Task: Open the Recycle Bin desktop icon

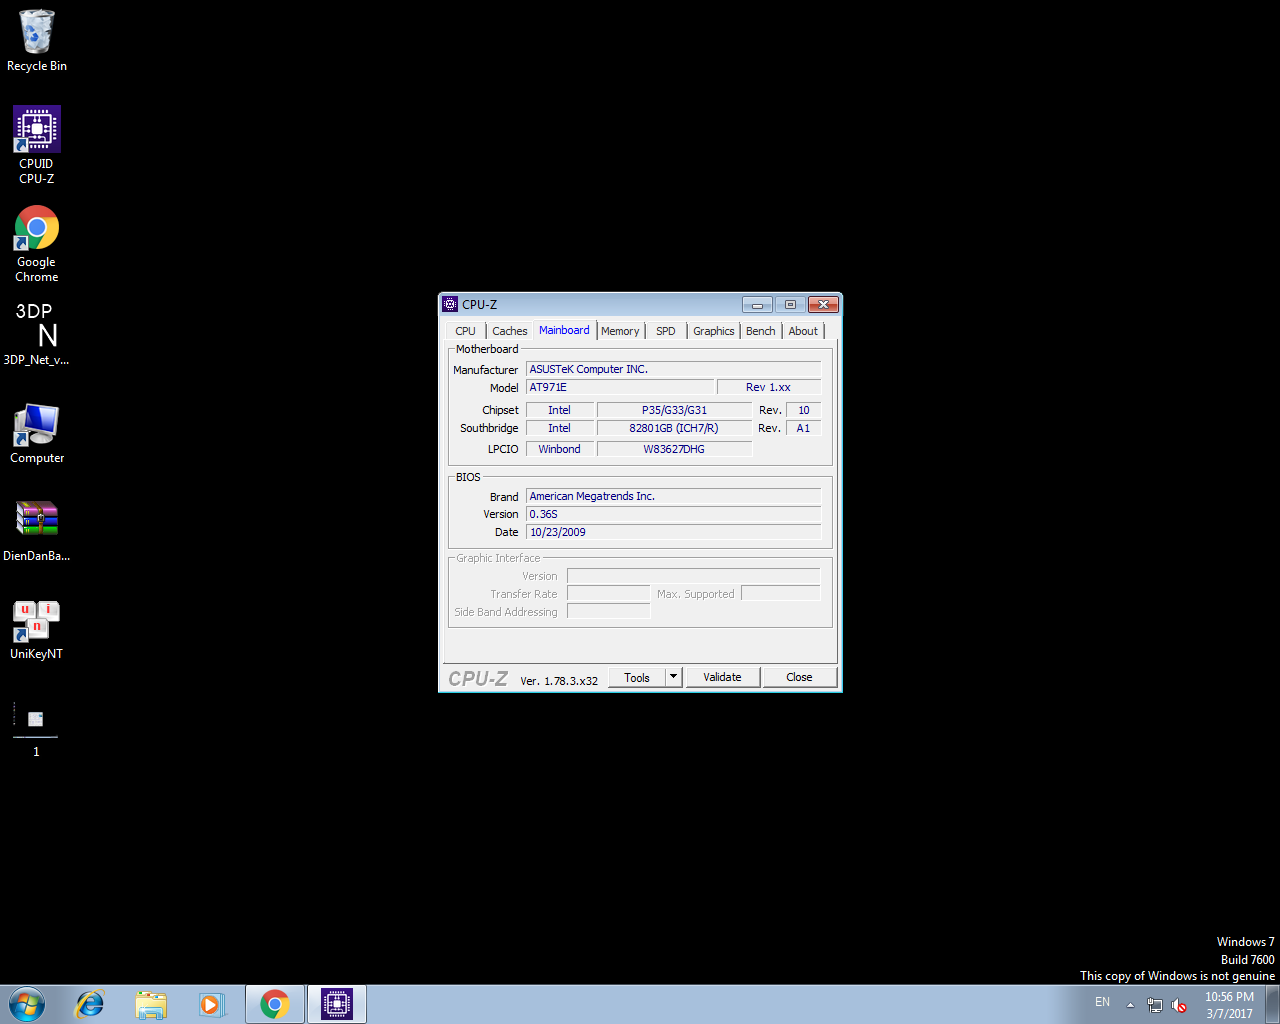Action: (x=37, y=40)
